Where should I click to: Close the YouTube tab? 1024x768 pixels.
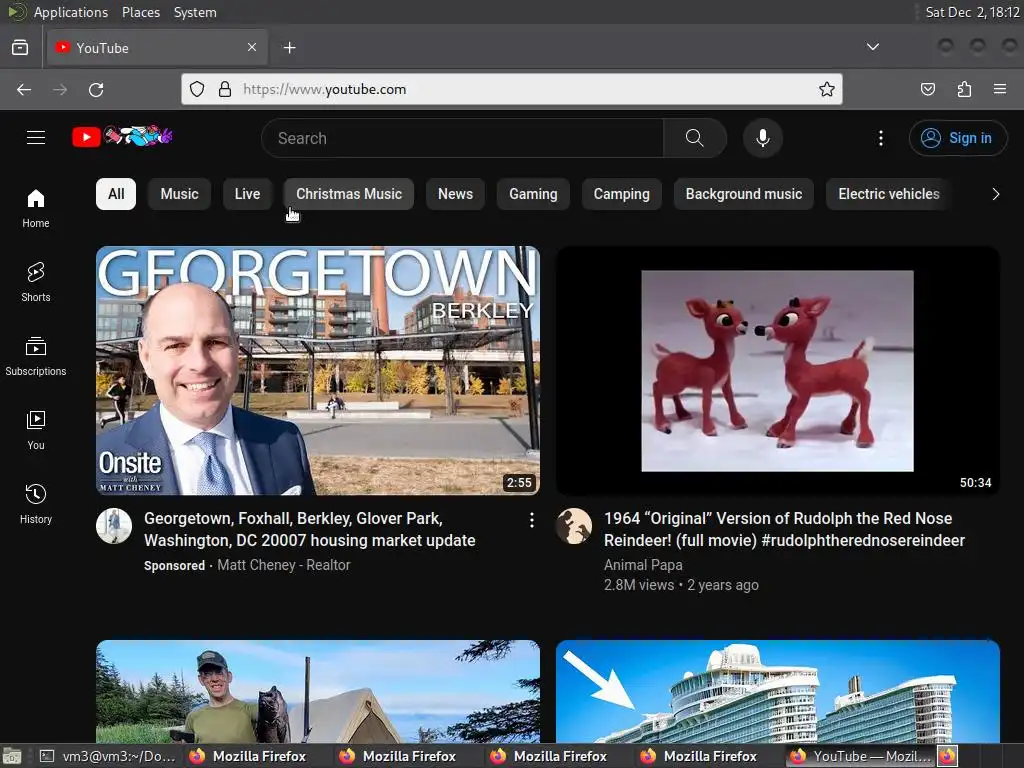click(252, 47)
